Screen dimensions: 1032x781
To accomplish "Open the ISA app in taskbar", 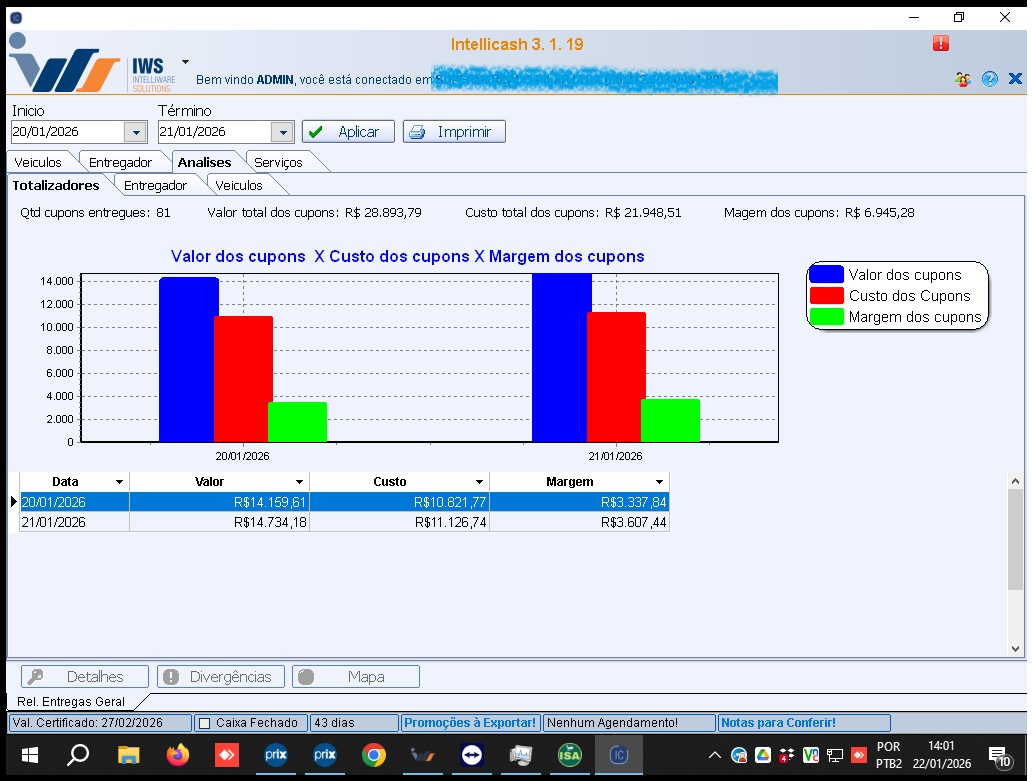I will point(569,755).
